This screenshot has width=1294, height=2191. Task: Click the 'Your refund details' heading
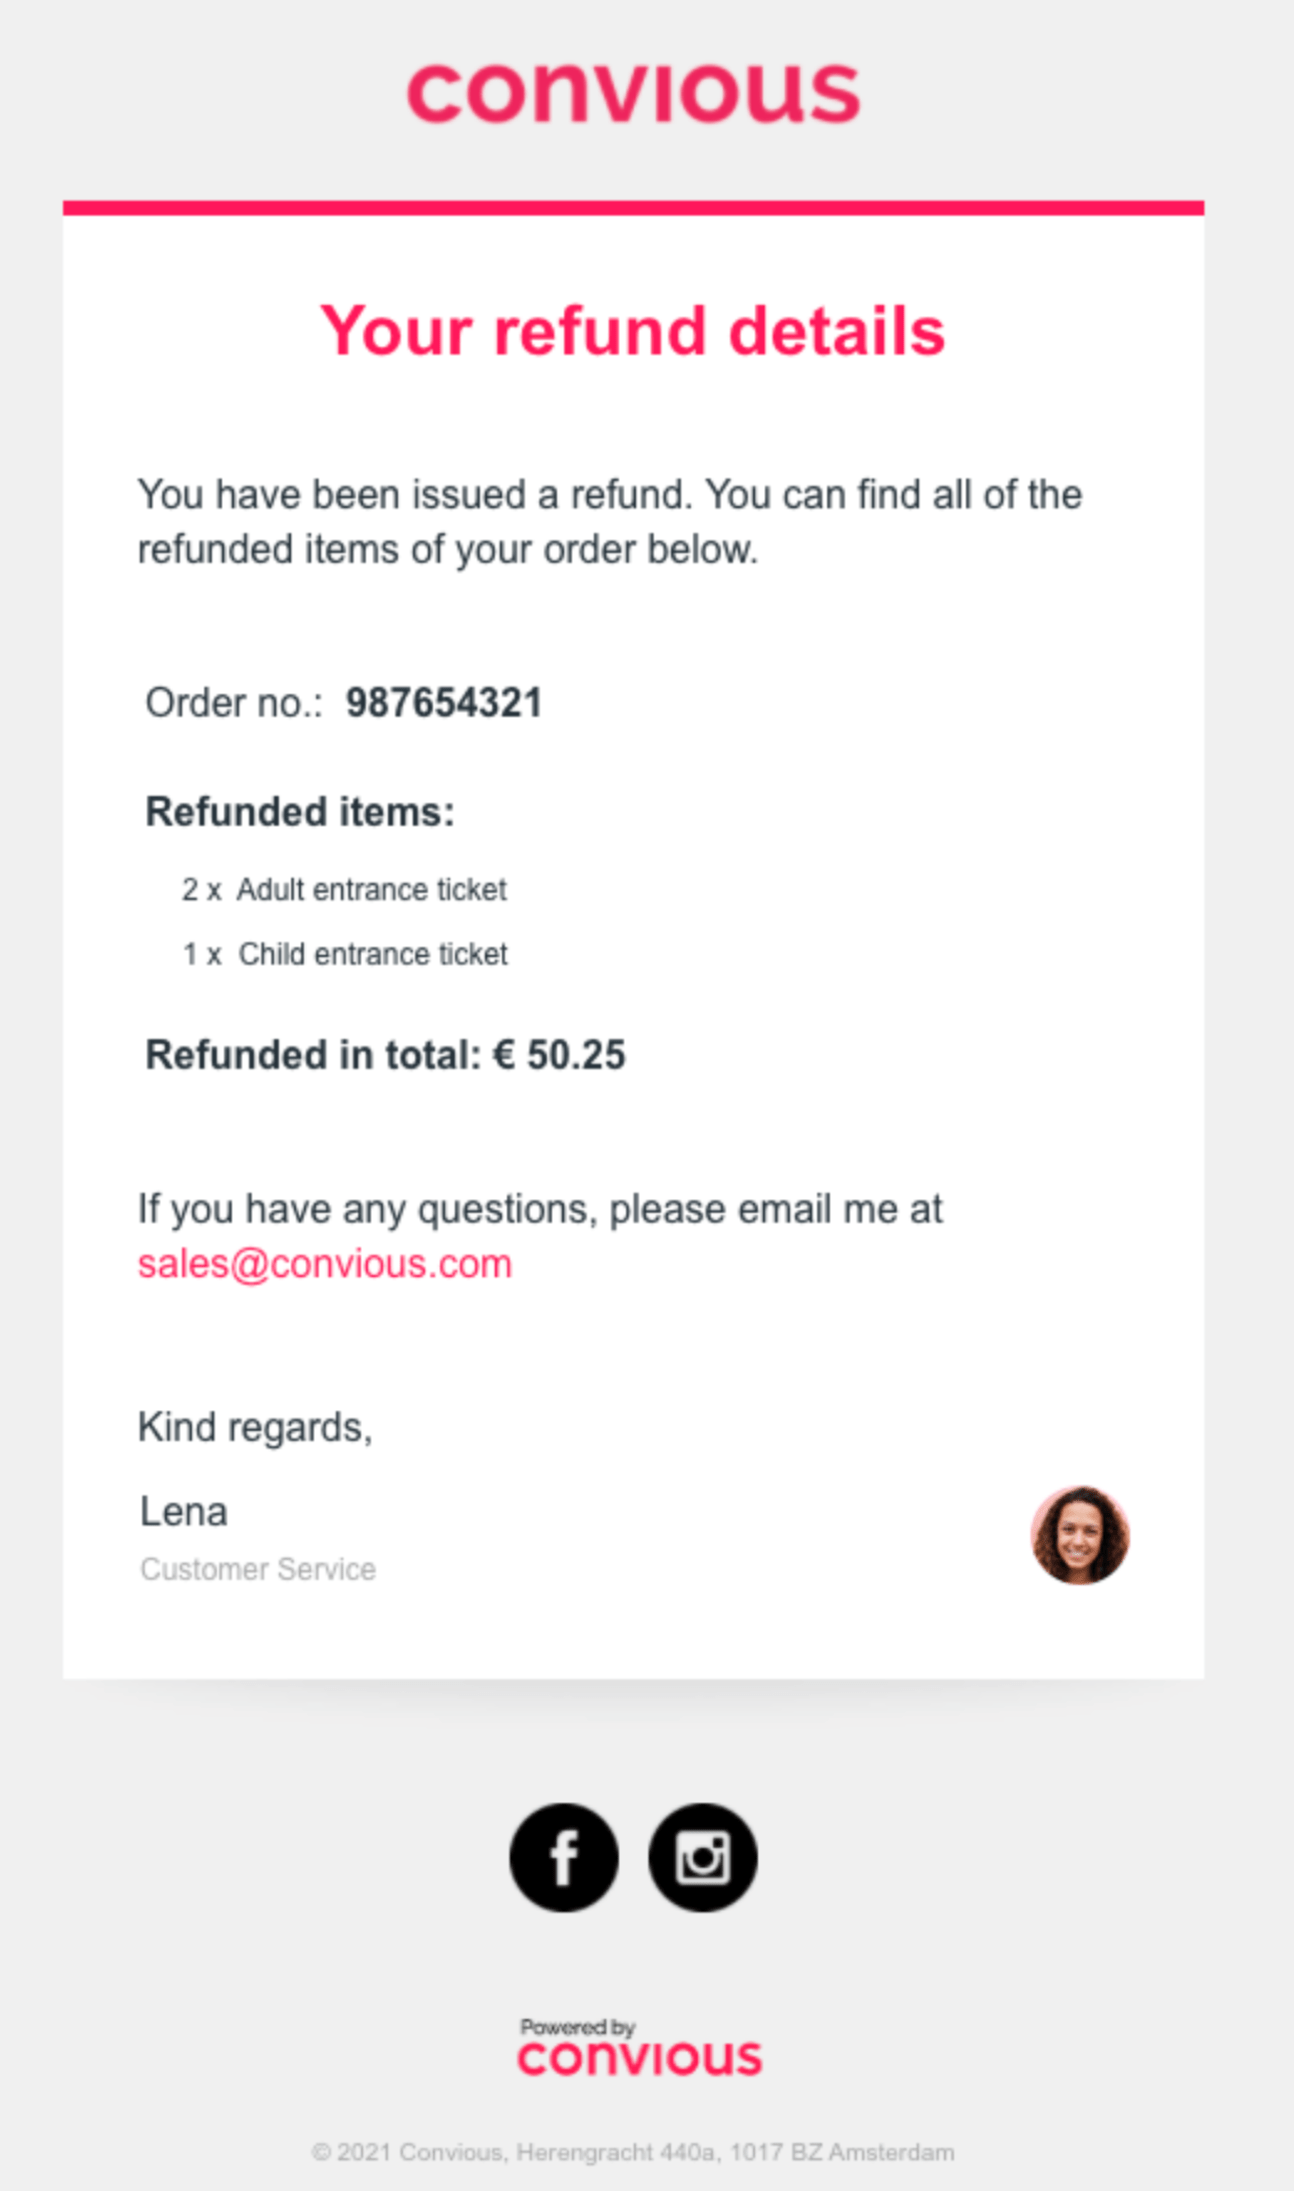pos(633,330)
